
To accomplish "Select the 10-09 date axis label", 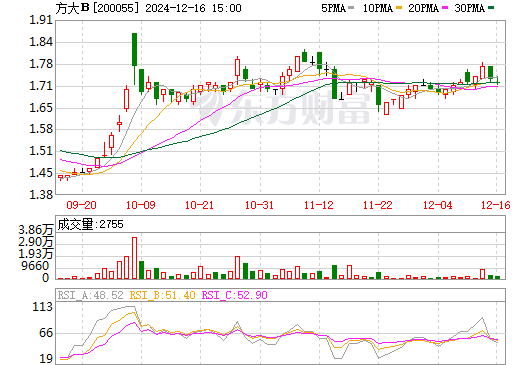I will tap(141, 205).
